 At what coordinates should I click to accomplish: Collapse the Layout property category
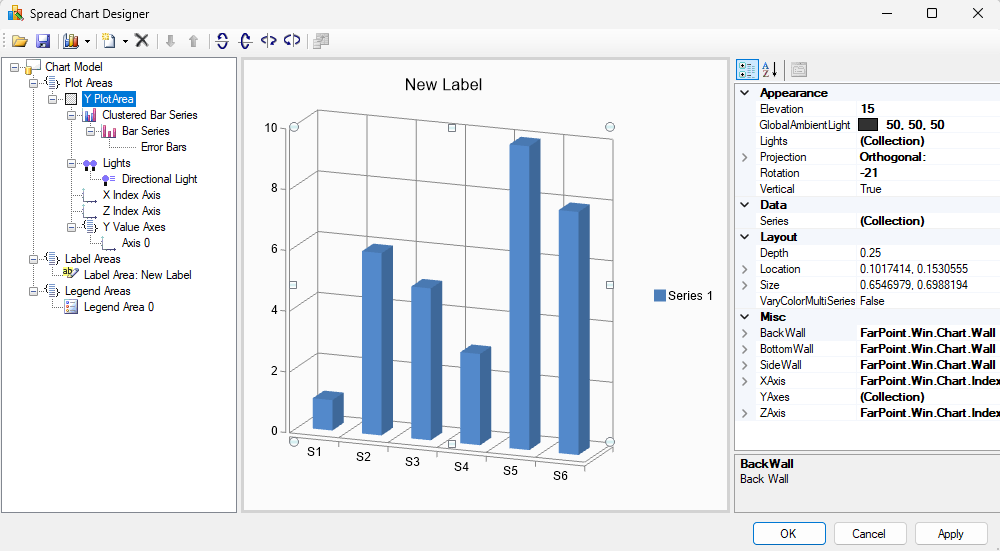pyautogui.click(x=744, y=237)
